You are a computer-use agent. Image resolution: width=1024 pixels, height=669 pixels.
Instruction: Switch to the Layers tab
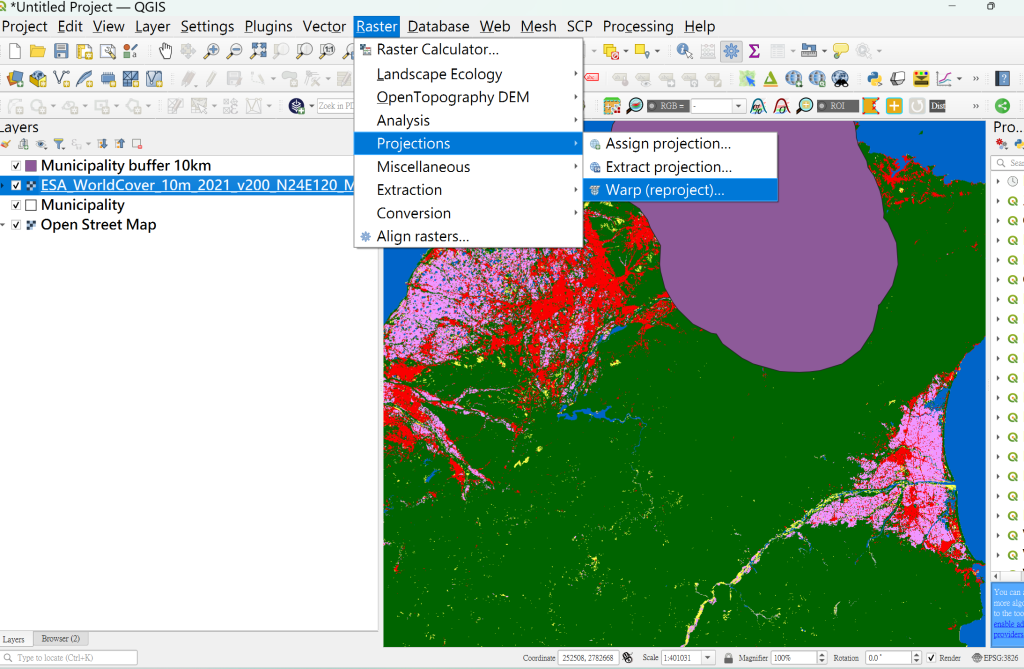pyautogui.click(x=14, y=639)
